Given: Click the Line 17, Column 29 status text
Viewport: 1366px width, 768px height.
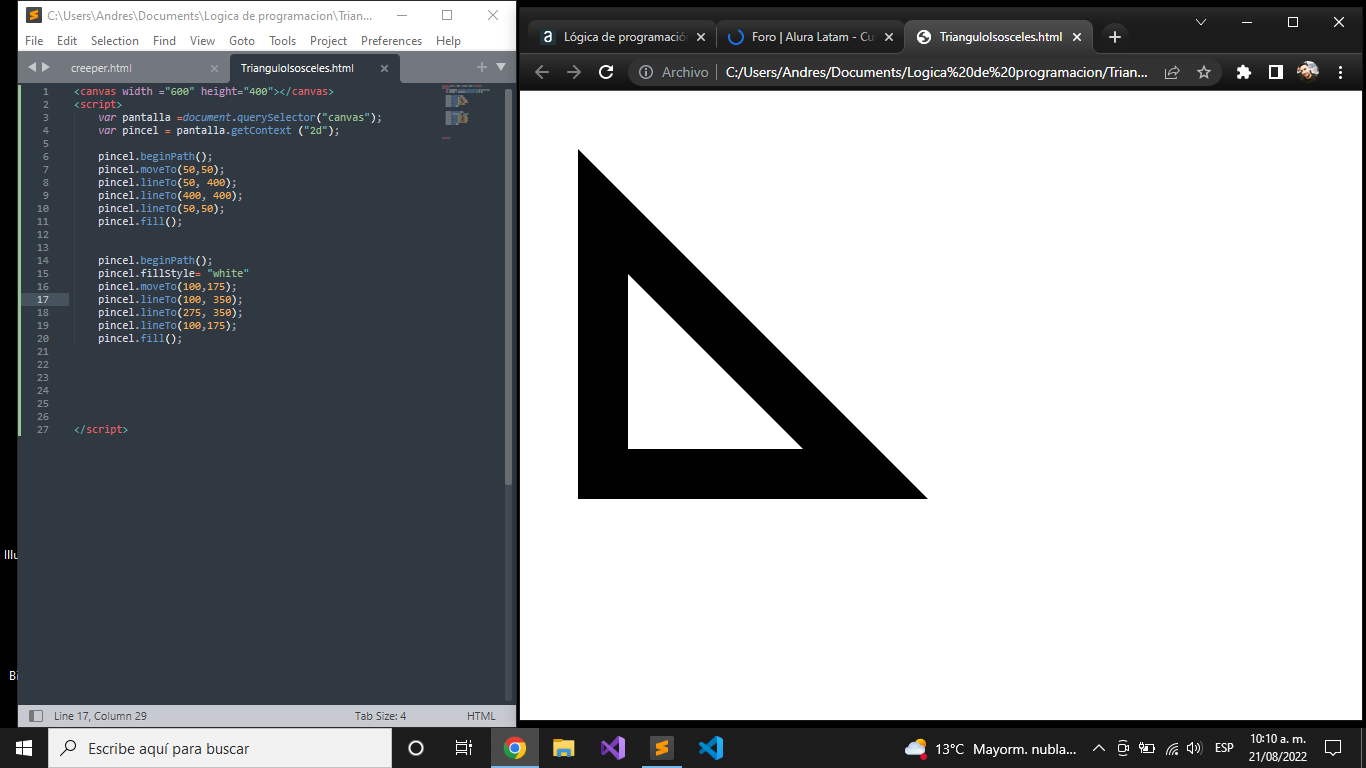Looking at the screenshot, I should tap(100, 716).
